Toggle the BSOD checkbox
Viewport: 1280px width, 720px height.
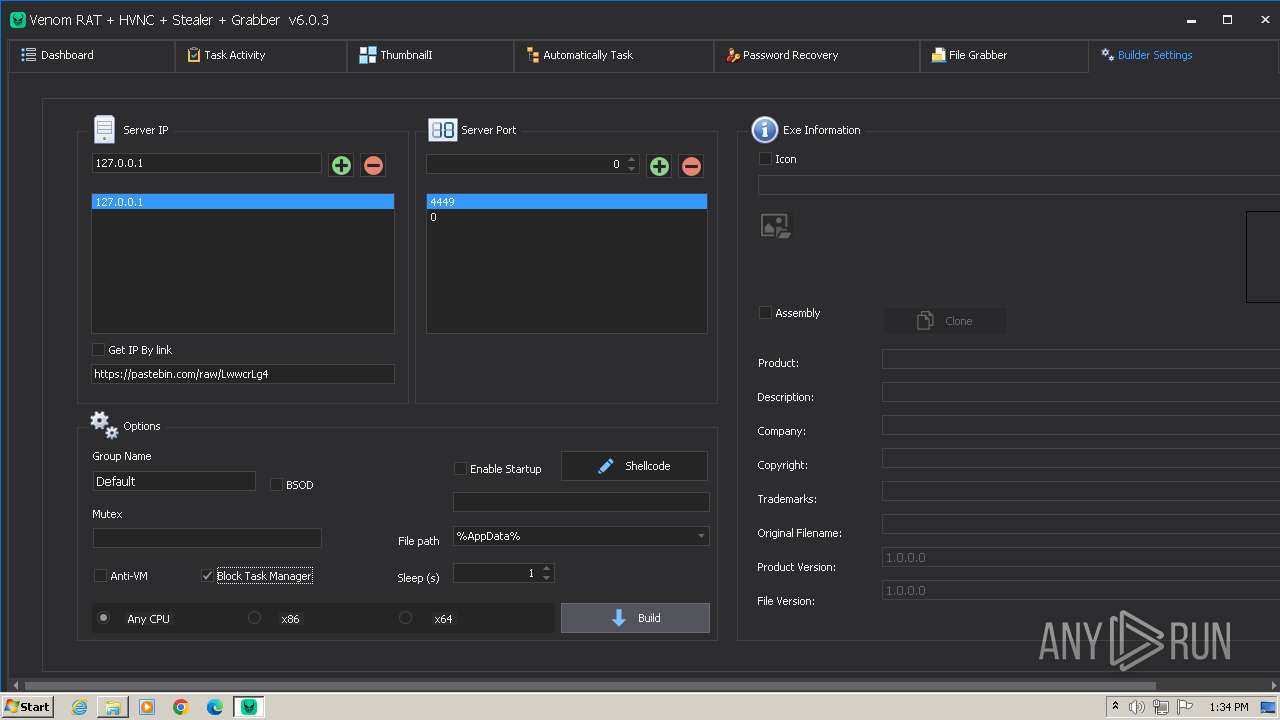277,485
